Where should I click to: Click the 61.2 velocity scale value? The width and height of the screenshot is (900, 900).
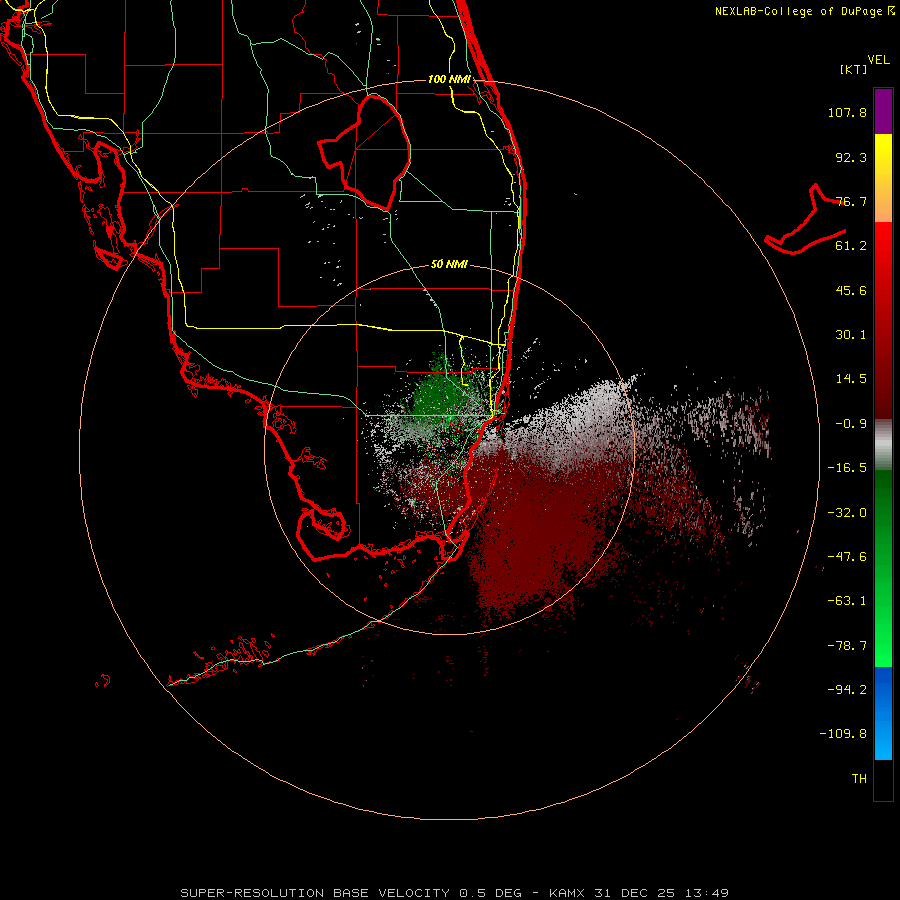click(851, 246)
